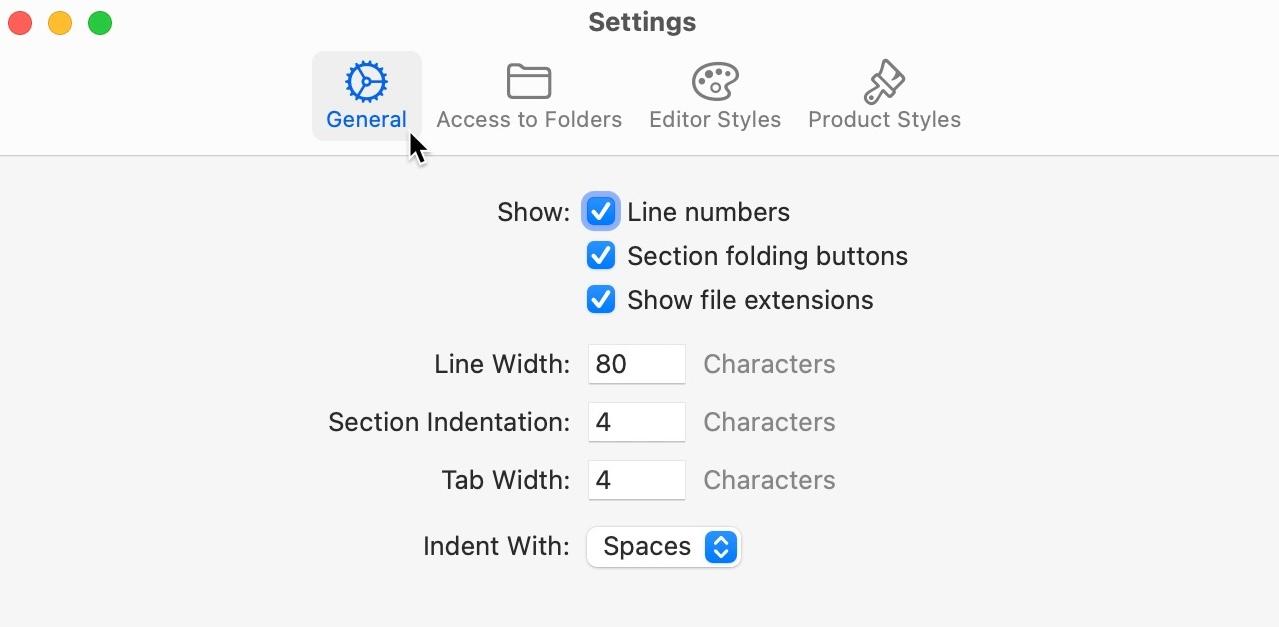This screenshot has height=627, width=1279.
Task: Click into the Section Indentation field
Action: (x=637, y=422)
